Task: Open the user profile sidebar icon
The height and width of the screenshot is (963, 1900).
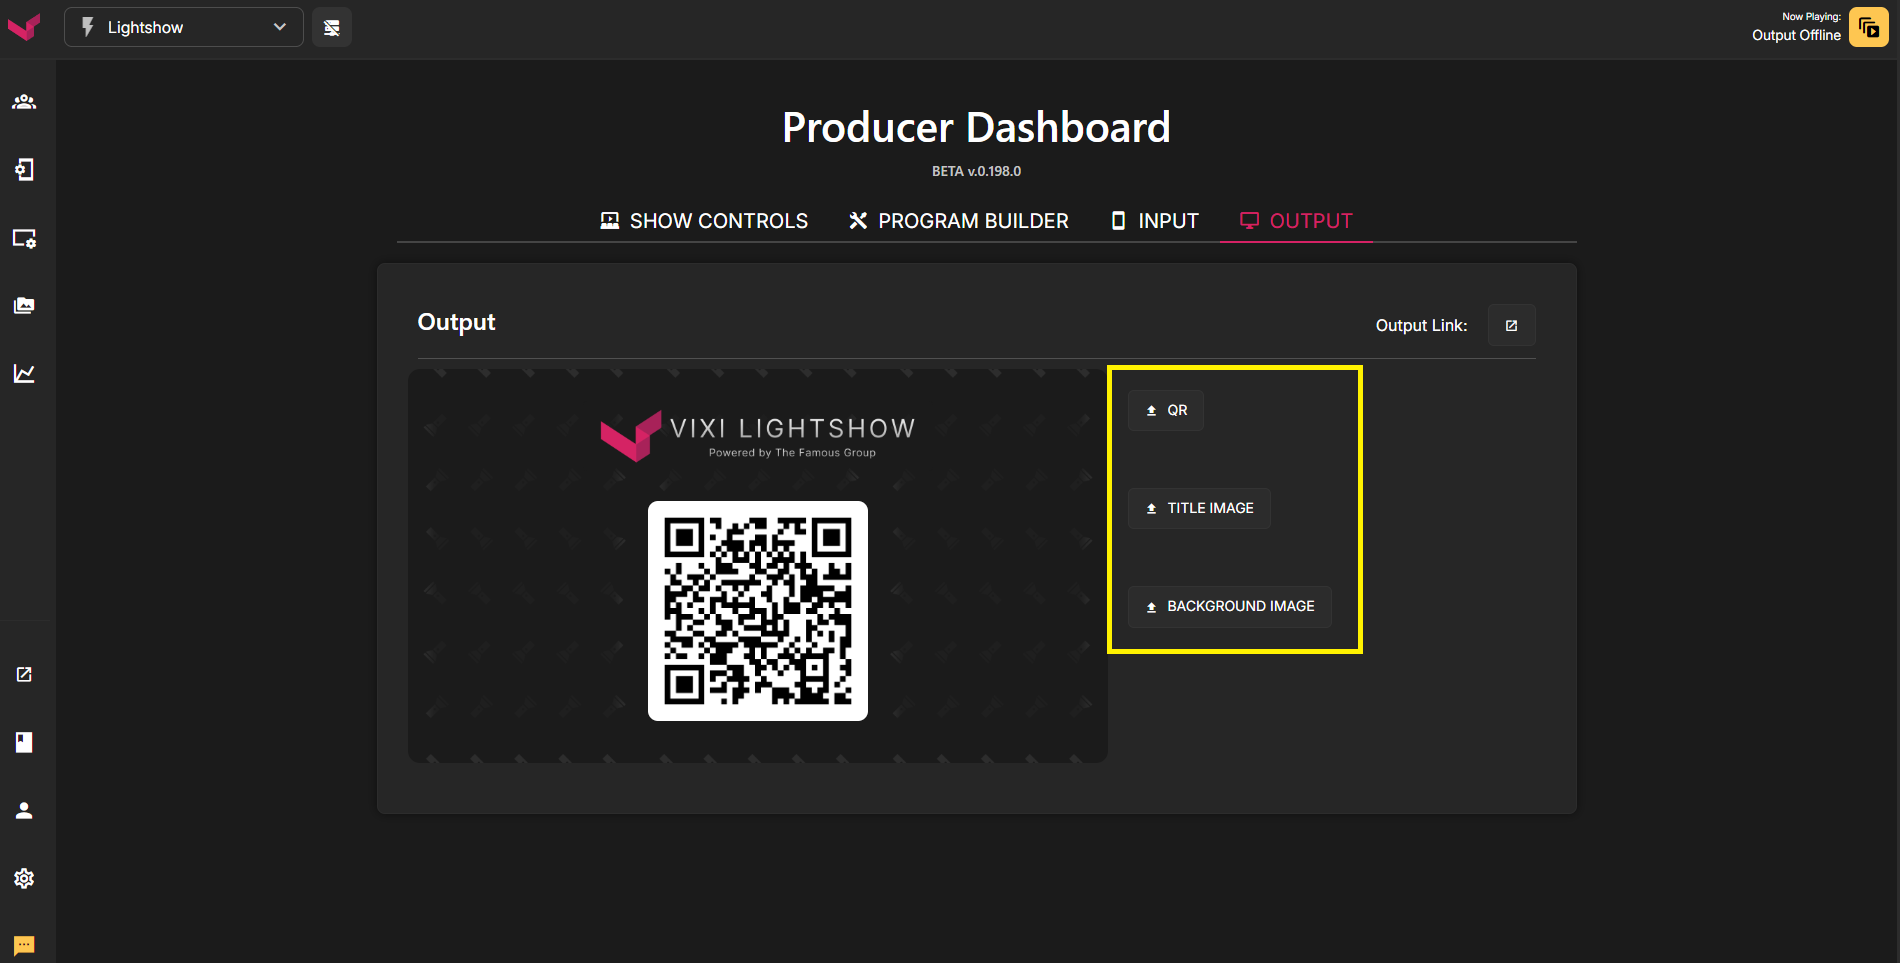Action: (x=24, y=810)
